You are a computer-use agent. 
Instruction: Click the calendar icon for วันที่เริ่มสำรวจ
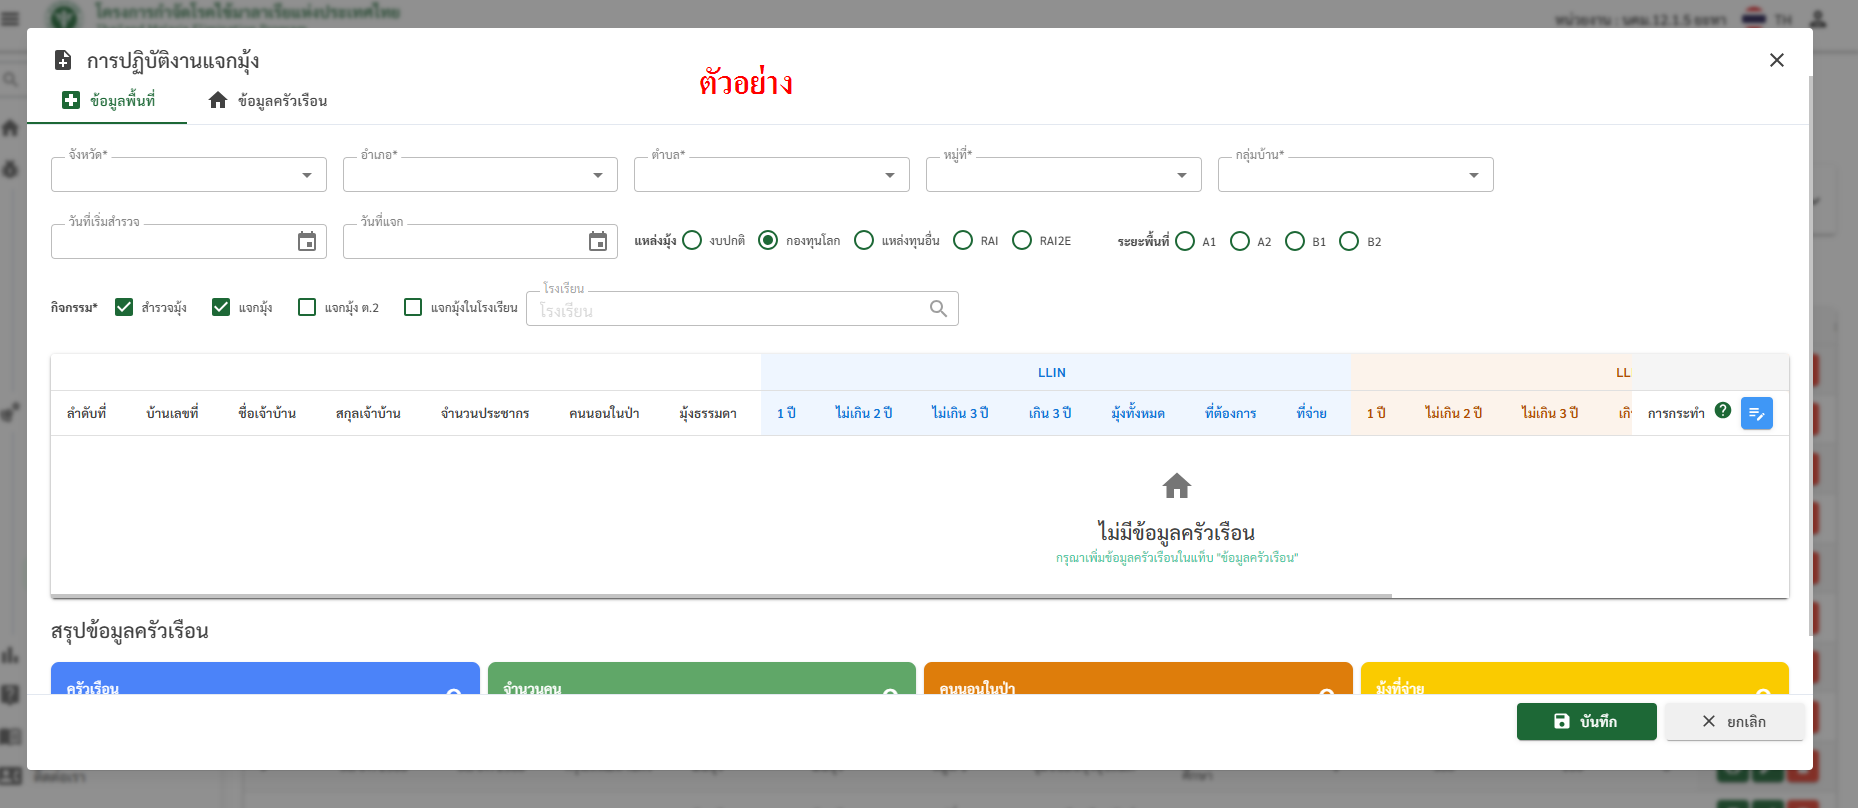pos(307,241)
